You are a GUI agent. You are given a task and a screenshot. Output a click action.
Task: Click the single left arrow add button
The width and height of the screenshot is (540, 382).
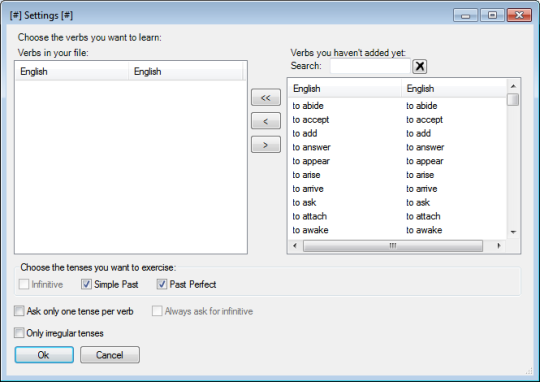266,121
